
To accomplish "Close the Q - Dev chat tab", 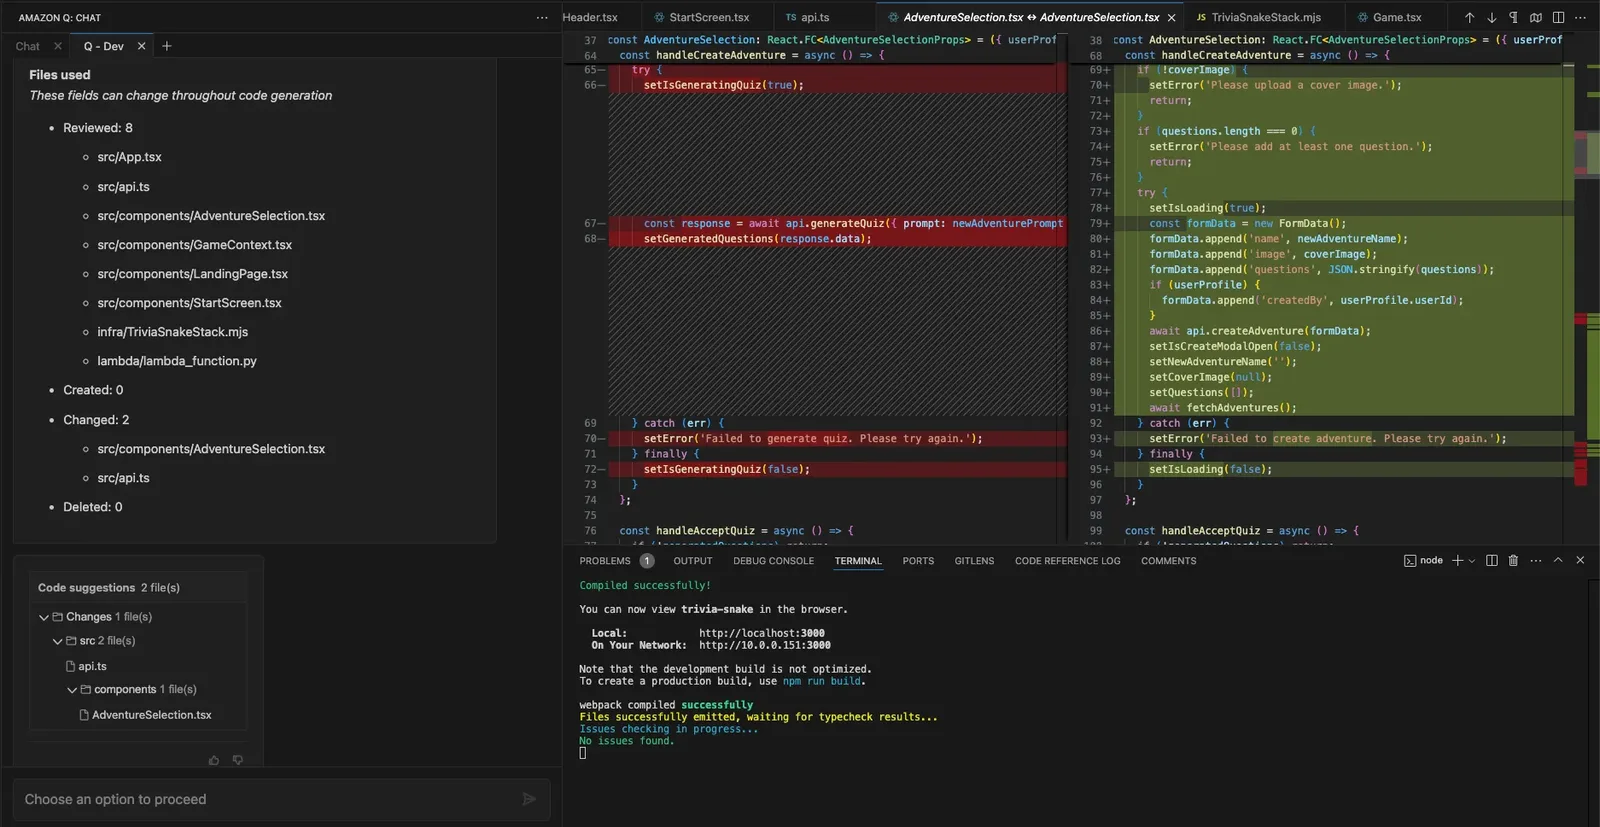I will click(141, 46).
